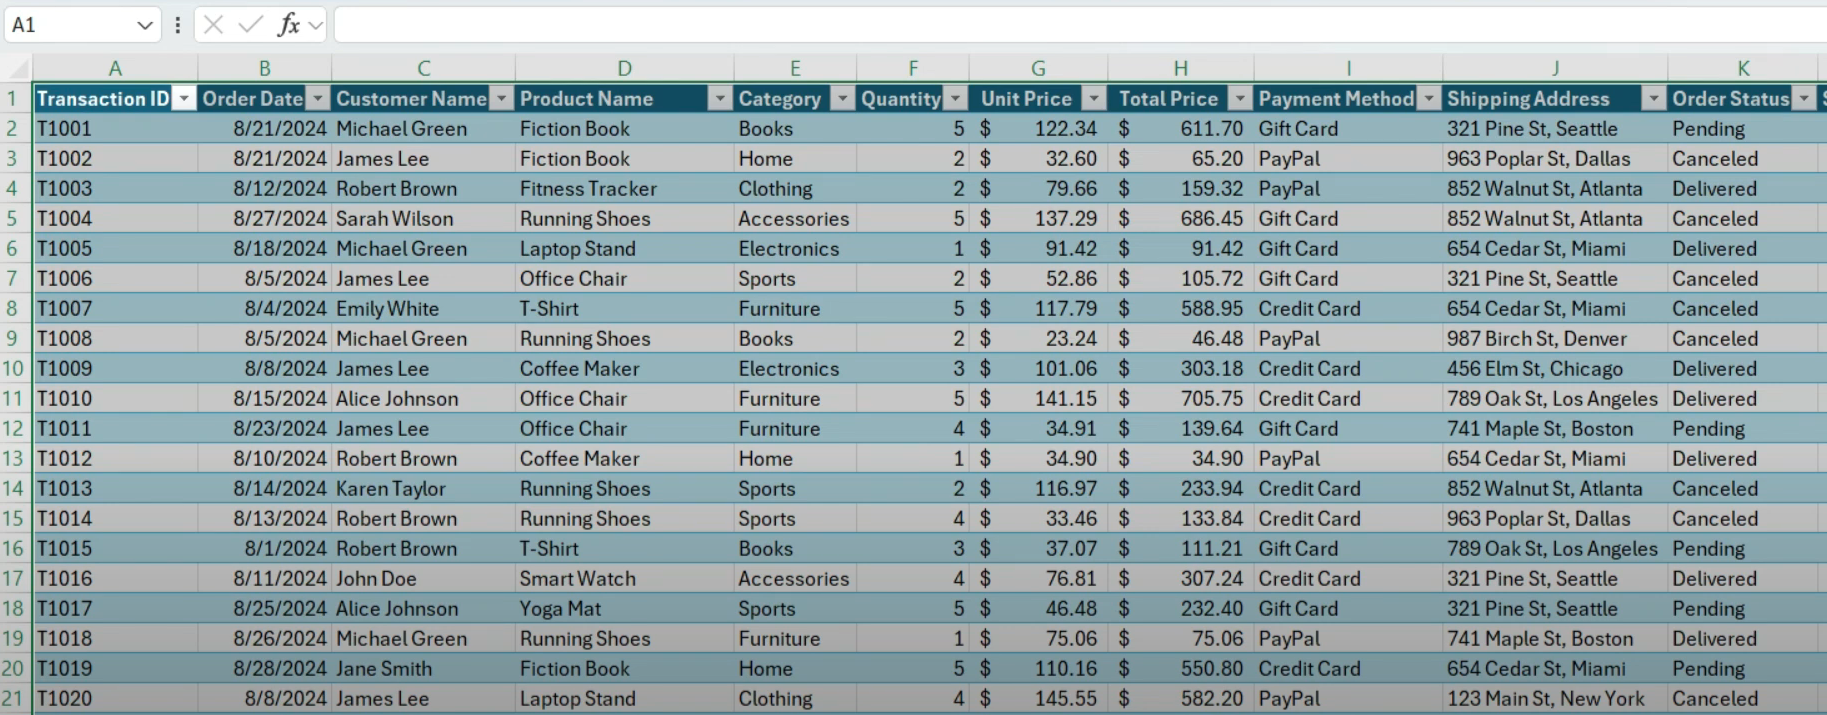Select column D header
The height and width of the screenshot is (715, 1827).
(x=624, y=69)
